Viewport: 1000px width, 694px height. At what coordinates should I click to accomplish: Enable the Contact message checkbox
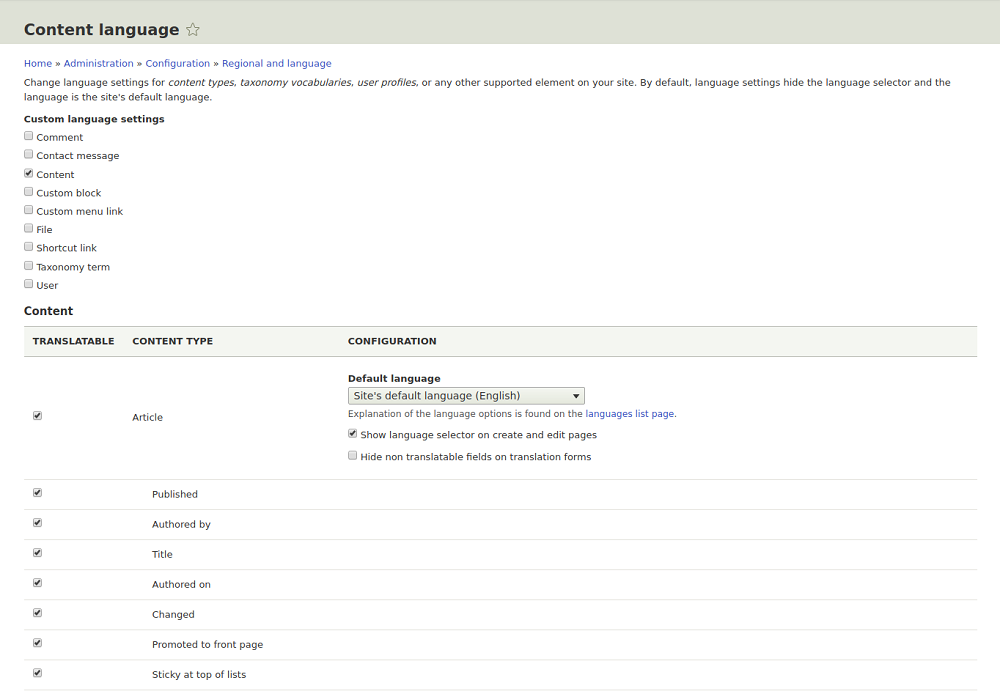pos(29,154)
